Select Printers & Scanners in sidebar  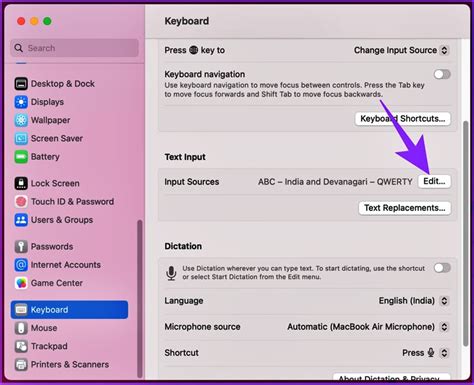(x=70, y=364)
